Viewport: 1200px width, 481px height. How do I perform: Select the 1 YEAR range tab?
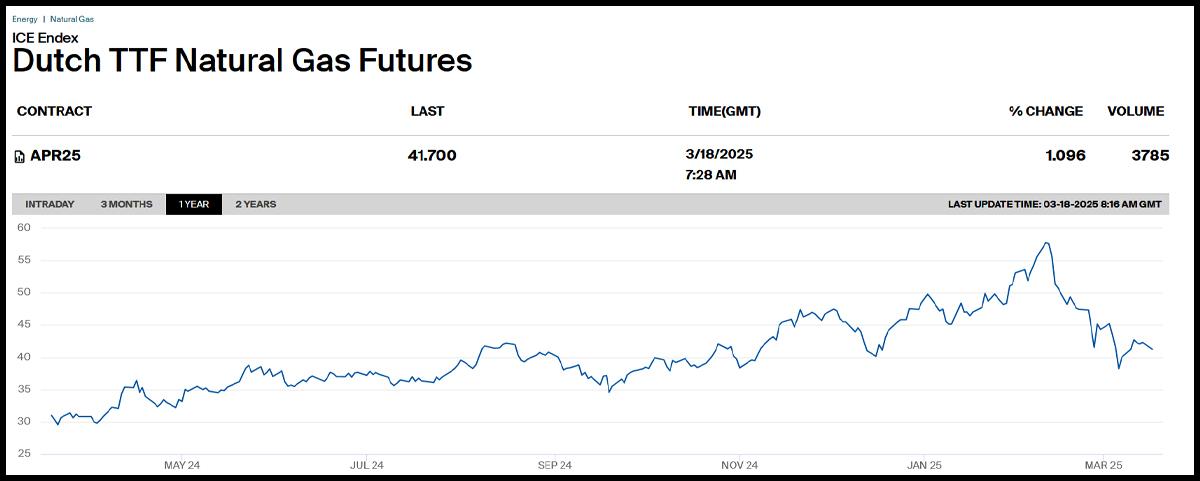tap(194, 204)
